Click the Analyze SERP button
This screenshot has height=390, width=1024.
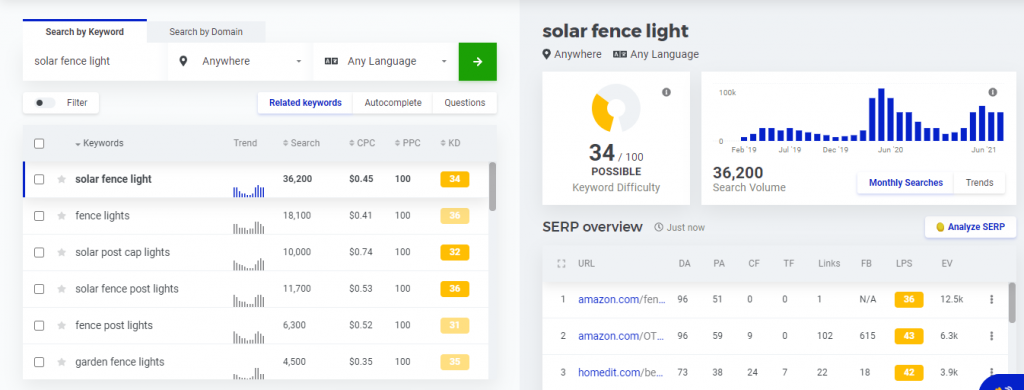coord(970,227)
